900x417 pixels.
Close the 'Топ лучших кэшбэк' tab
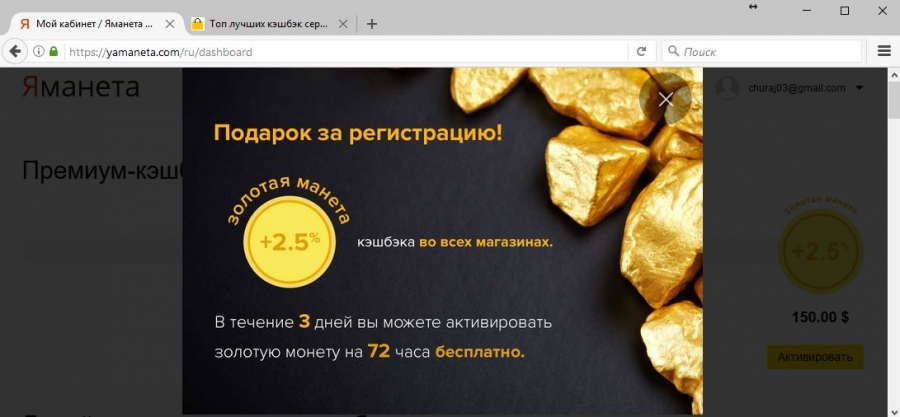coord(343,24)
